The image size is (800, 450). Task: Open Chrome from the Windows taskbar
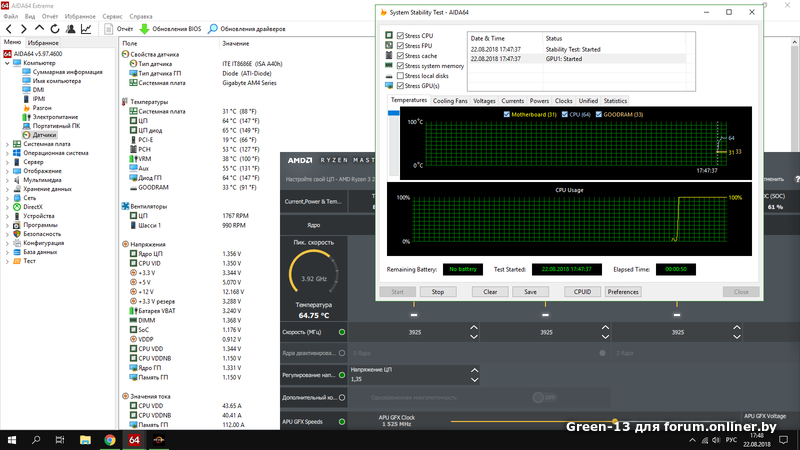109,440
